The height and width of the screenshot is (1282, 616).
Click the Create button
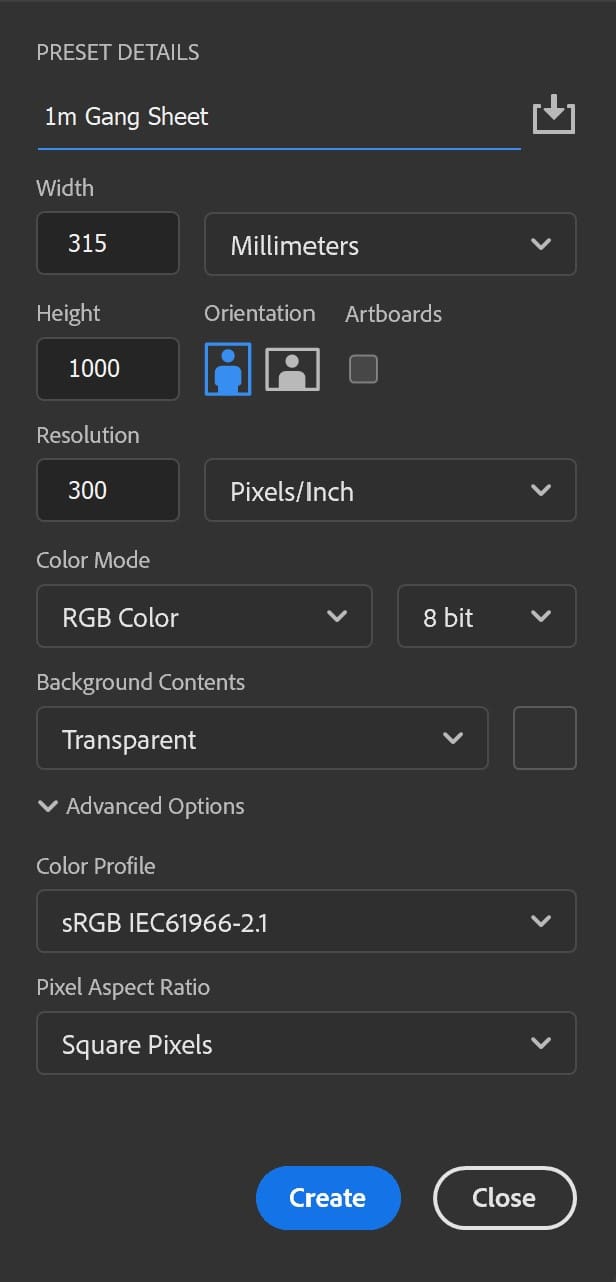[328, 1197]
